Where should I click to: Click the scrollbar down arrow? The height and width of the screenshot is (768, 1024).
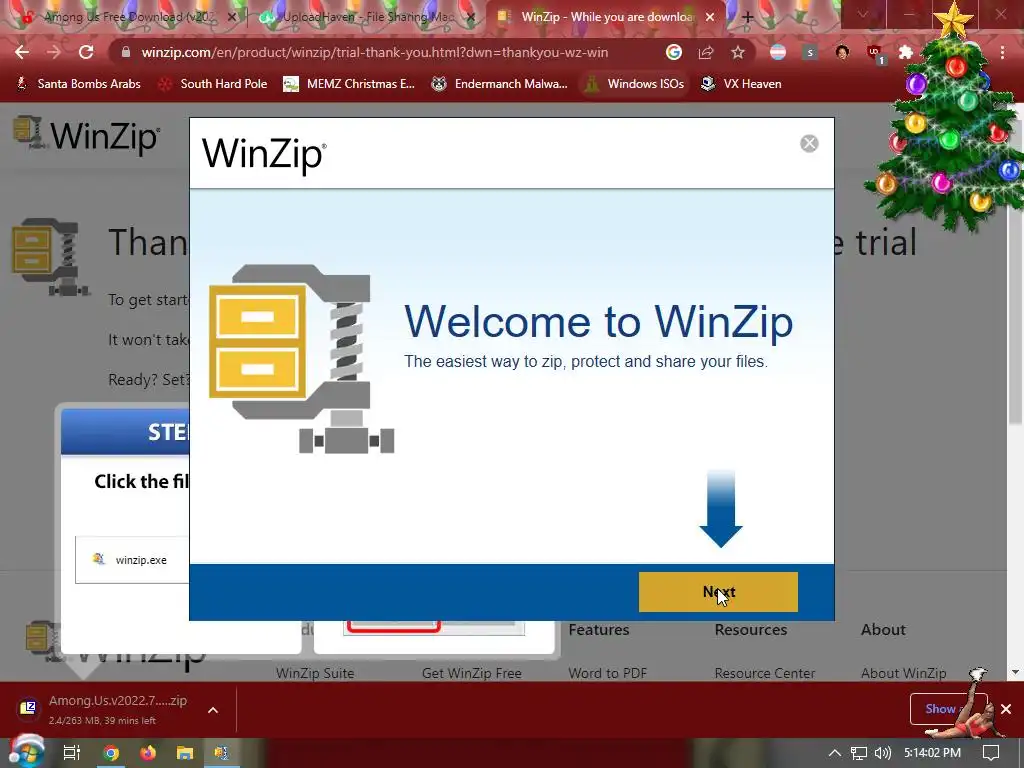[x=1015, y=671]
